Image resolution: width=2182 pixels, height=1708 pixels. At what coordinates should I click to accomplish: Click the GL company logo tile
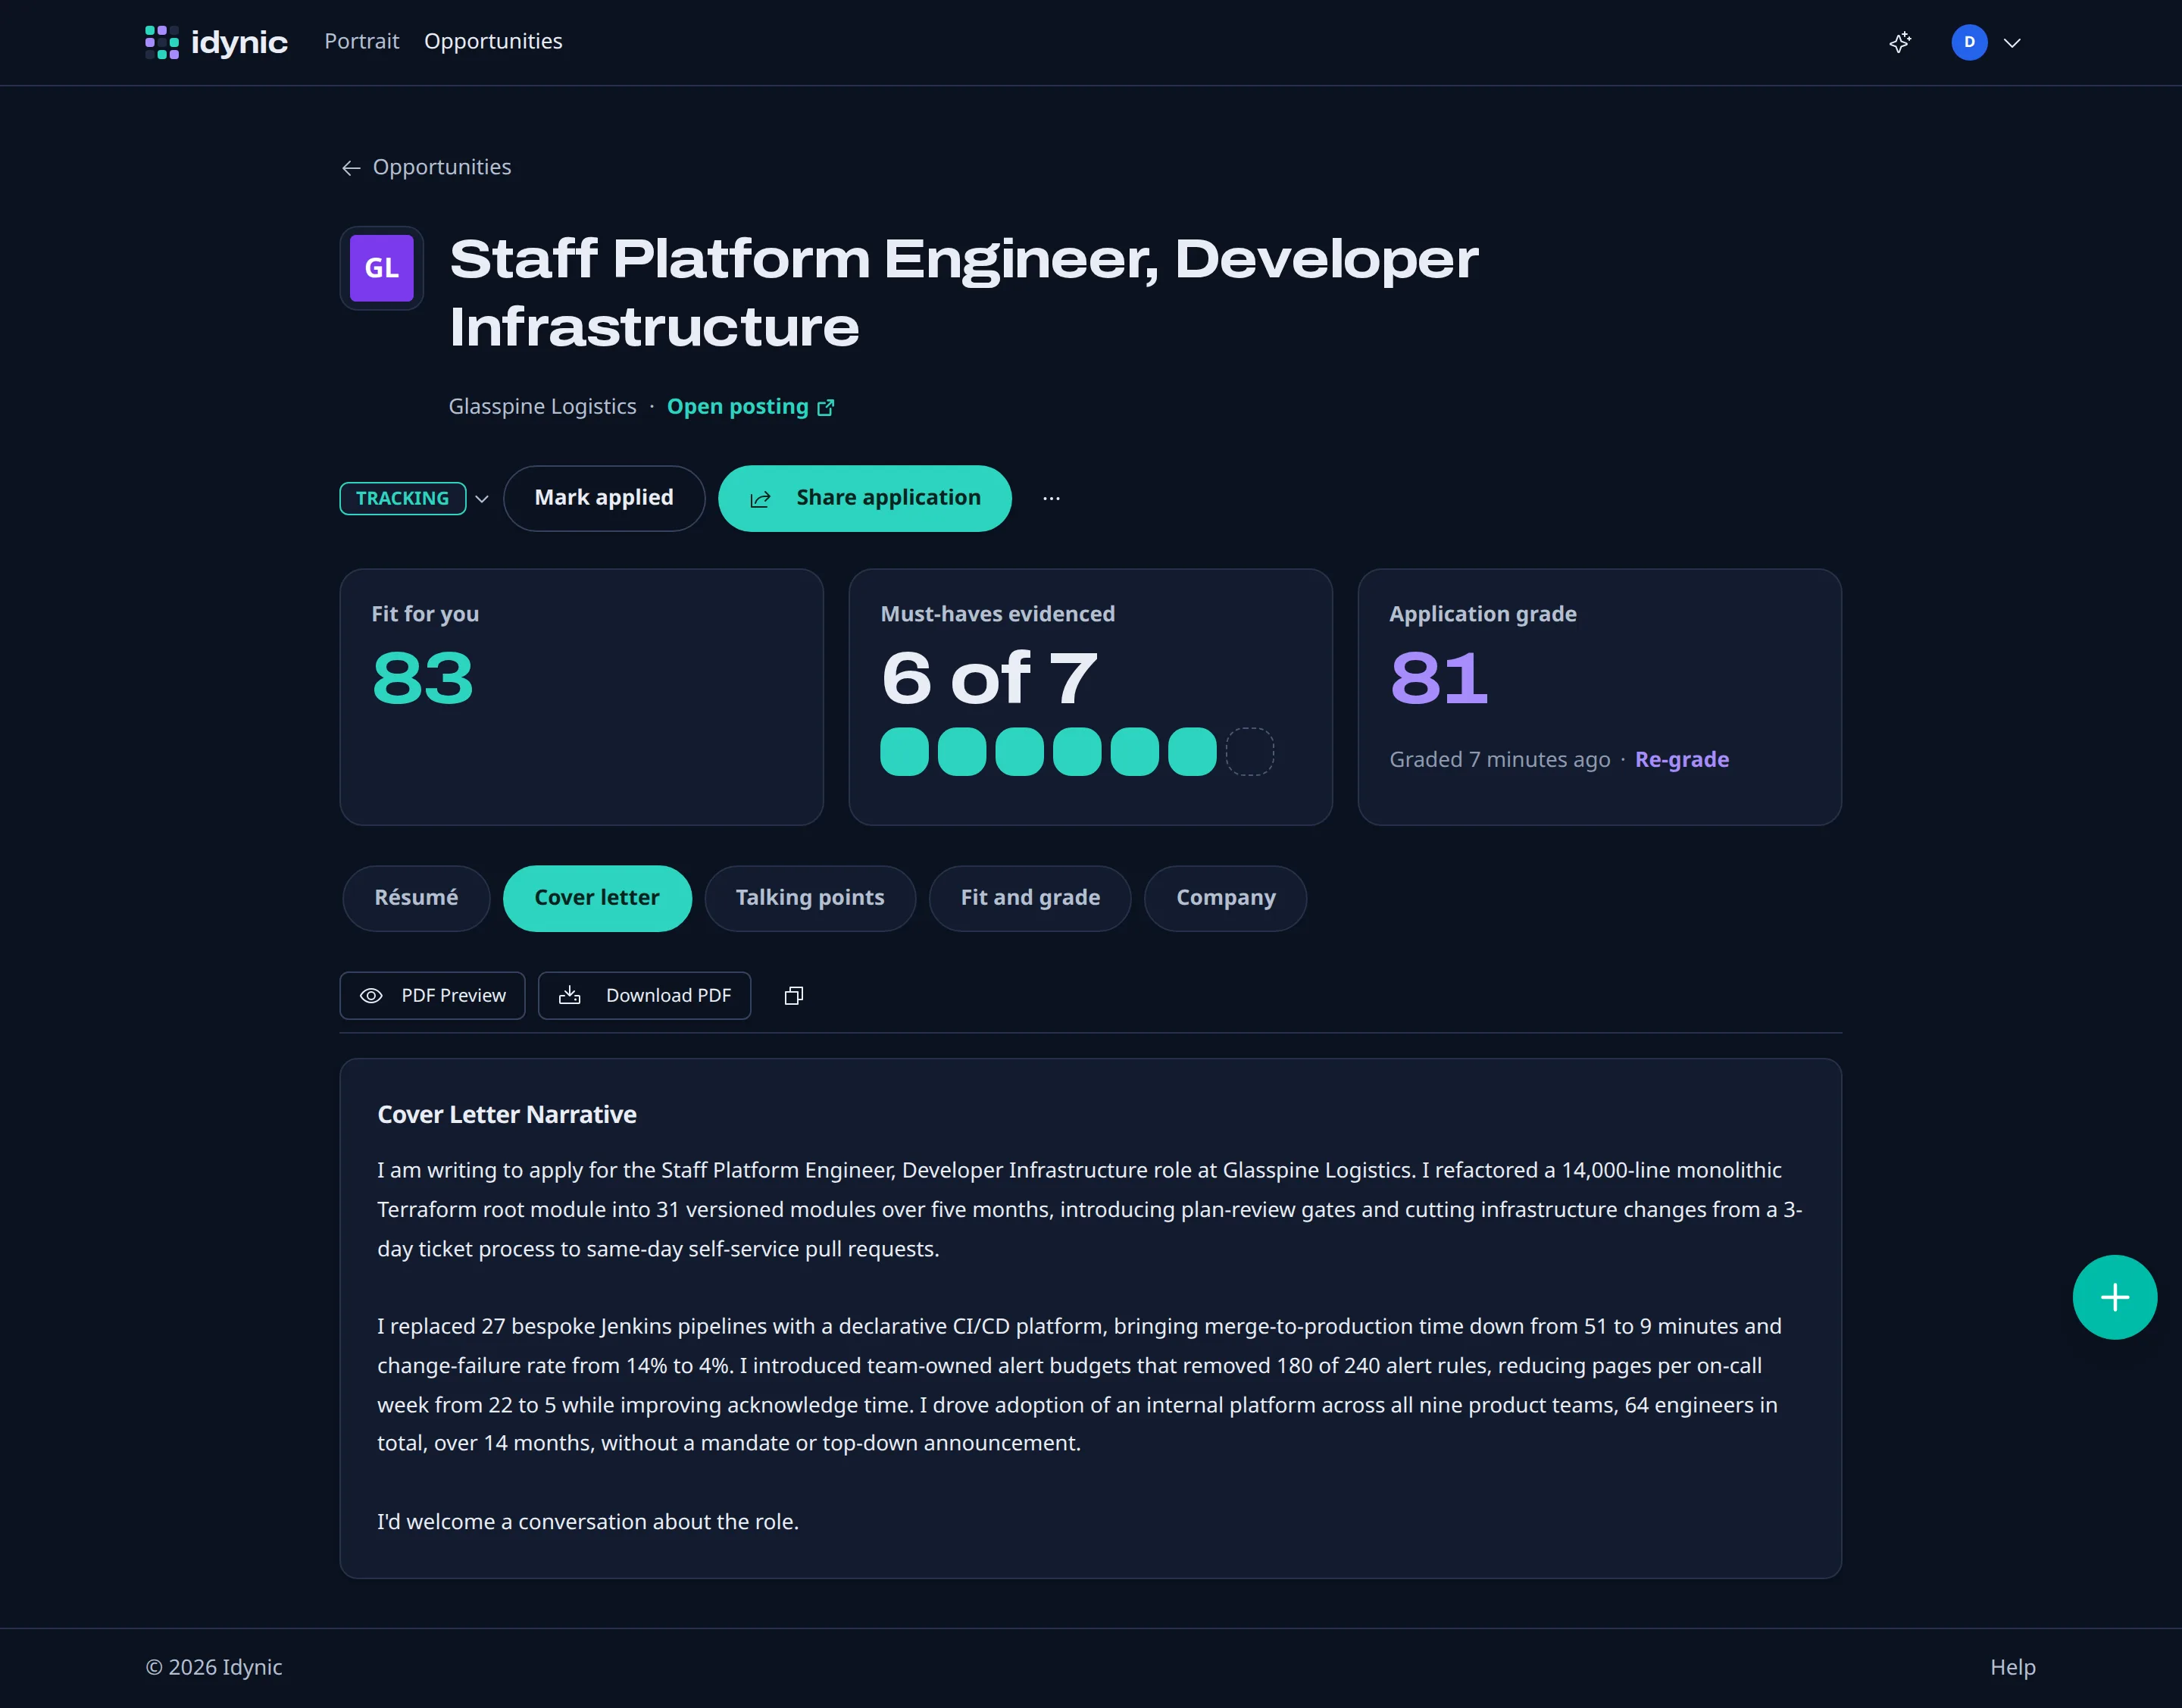[x=381, y=268]
